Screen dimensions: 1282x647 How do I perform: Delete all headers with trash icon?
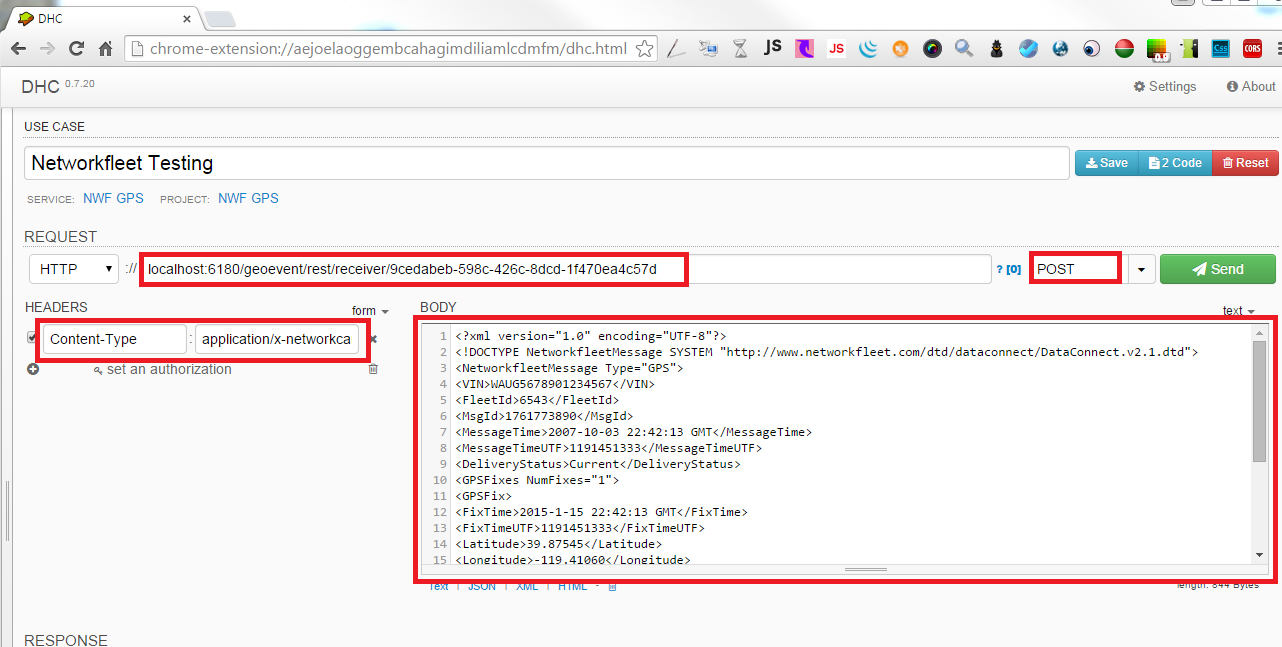coord(373,370)
